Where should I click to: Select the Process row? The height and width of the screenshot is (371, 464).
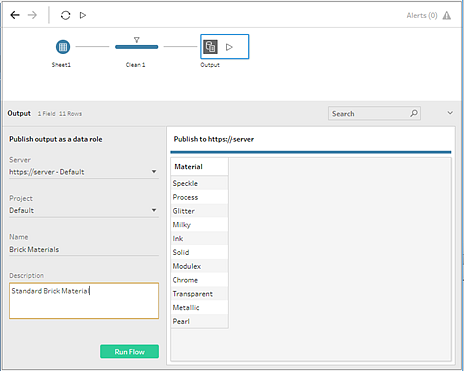point(199,197)
